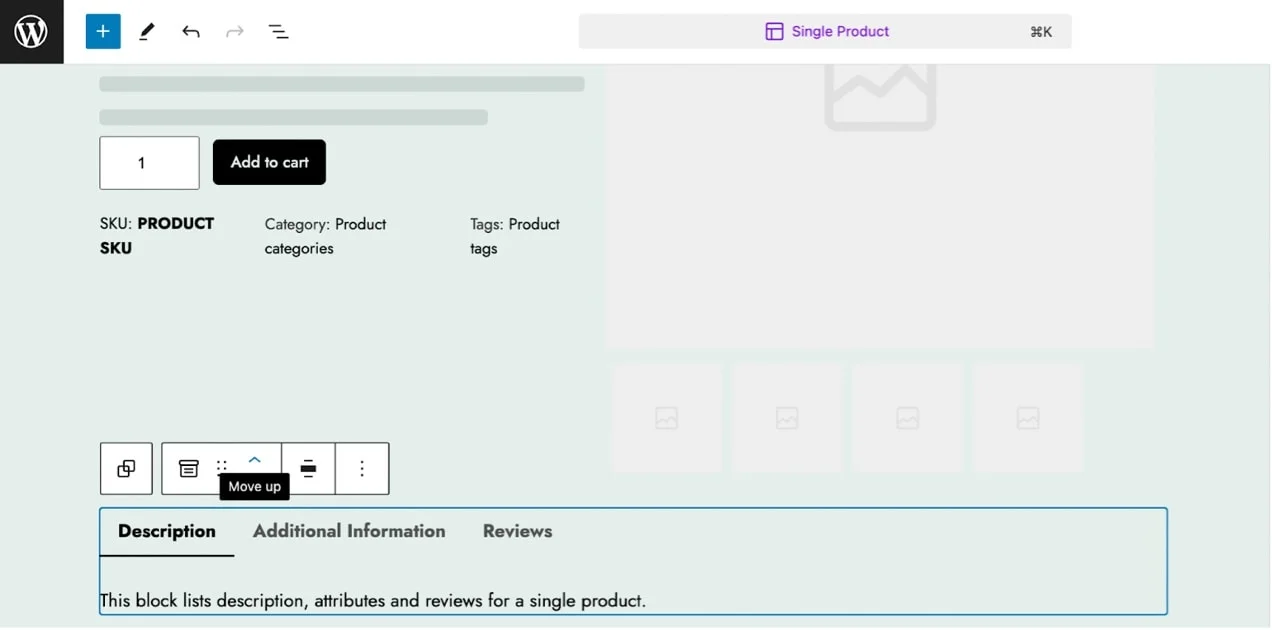This screenshot has height=630, width=1272.
Task: Undo the last change
Action: pos(191,31)
